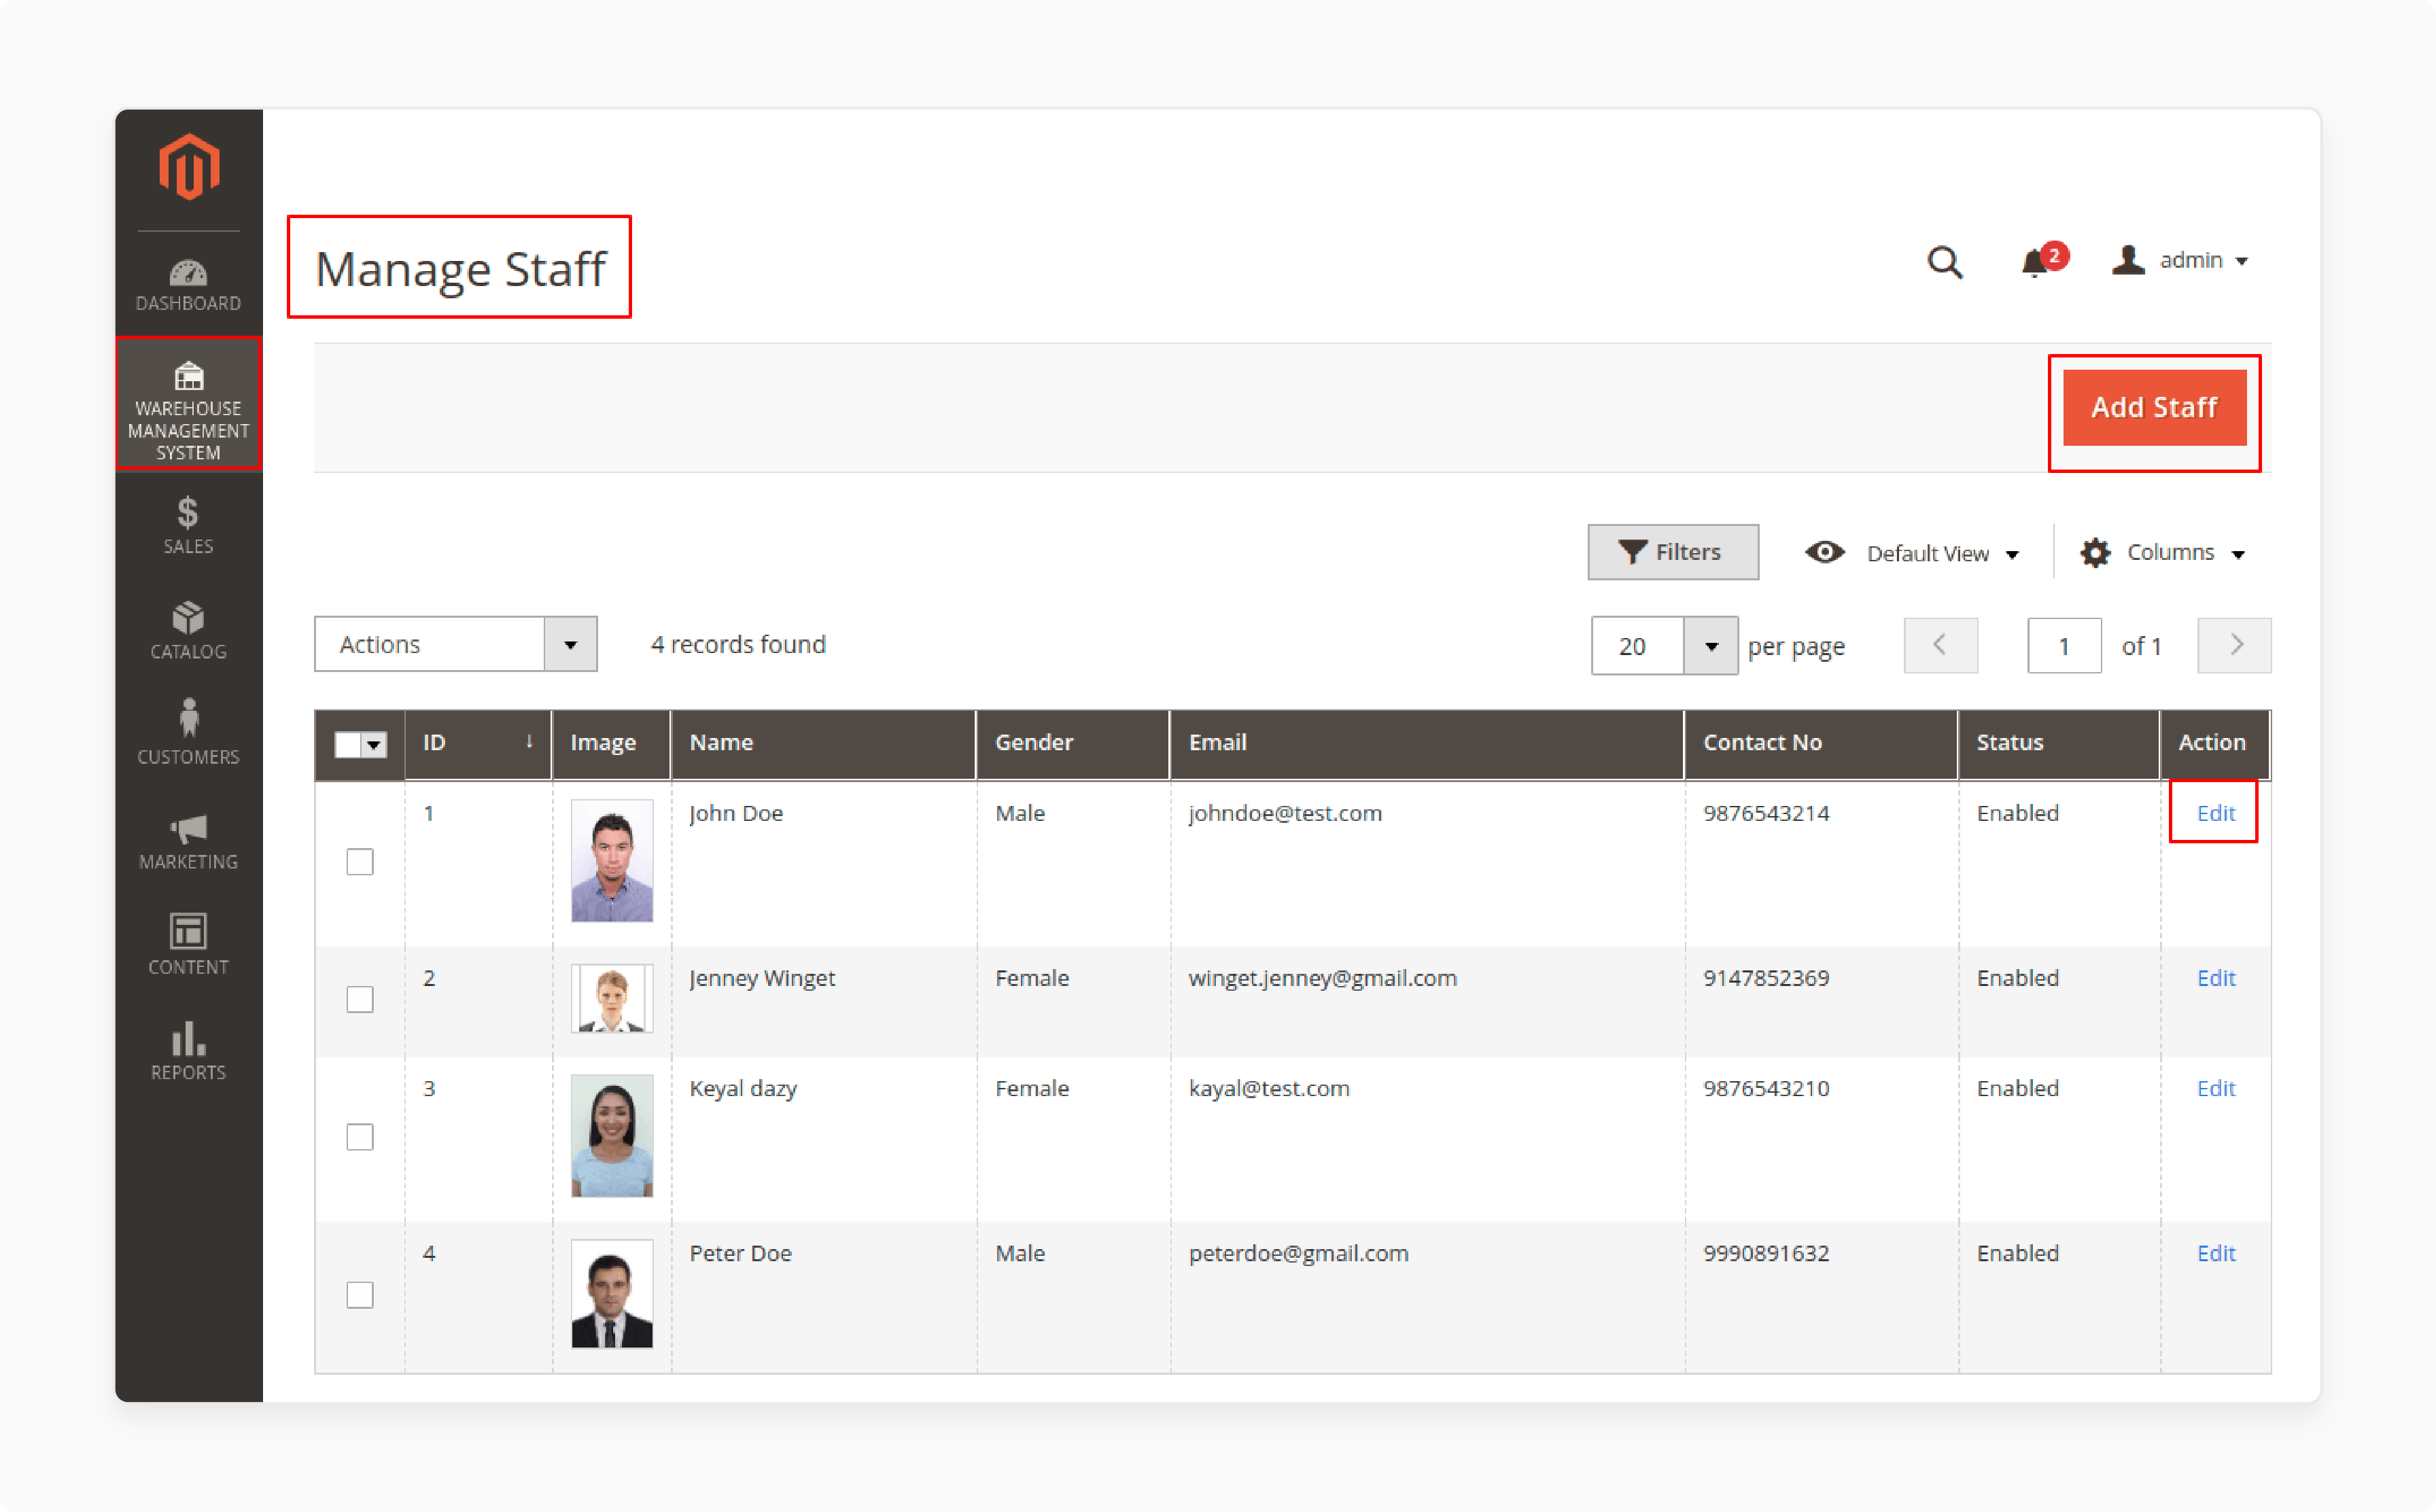Viewport: 2436px width, 1512px height.
Task: Expand the Columns dropdown
Action: [x=2162, y=552]
